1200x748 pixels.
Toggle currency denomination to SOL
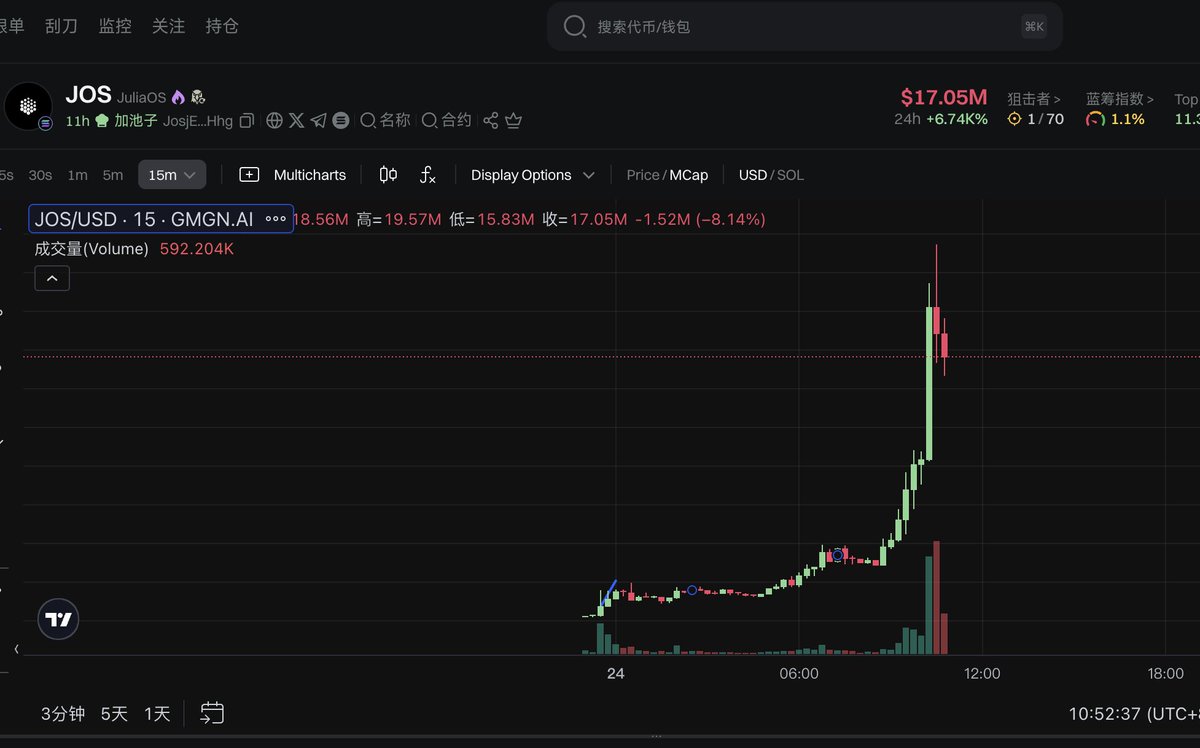click(790, 175)
